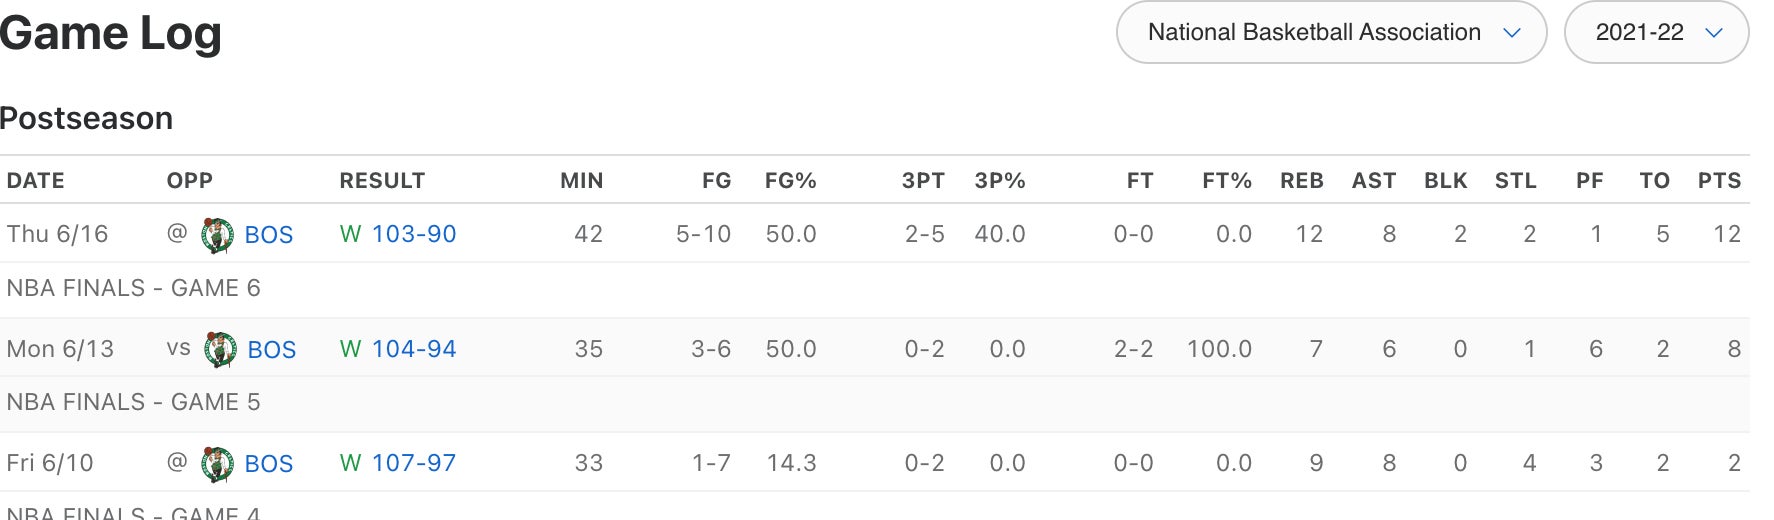Viewport: 1774px width, 520px height.
Task: Click Celtics logo in Fri 6/10 row
Action: (x=217, y=464)
